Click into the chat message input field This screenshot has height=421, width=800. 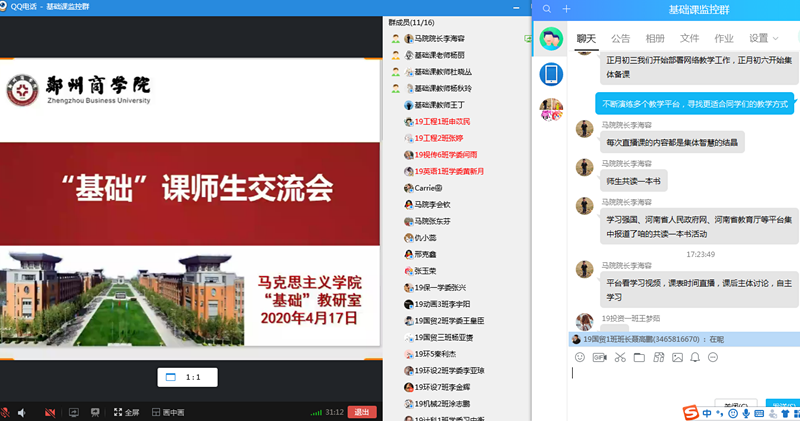click(x=684, y=380)
